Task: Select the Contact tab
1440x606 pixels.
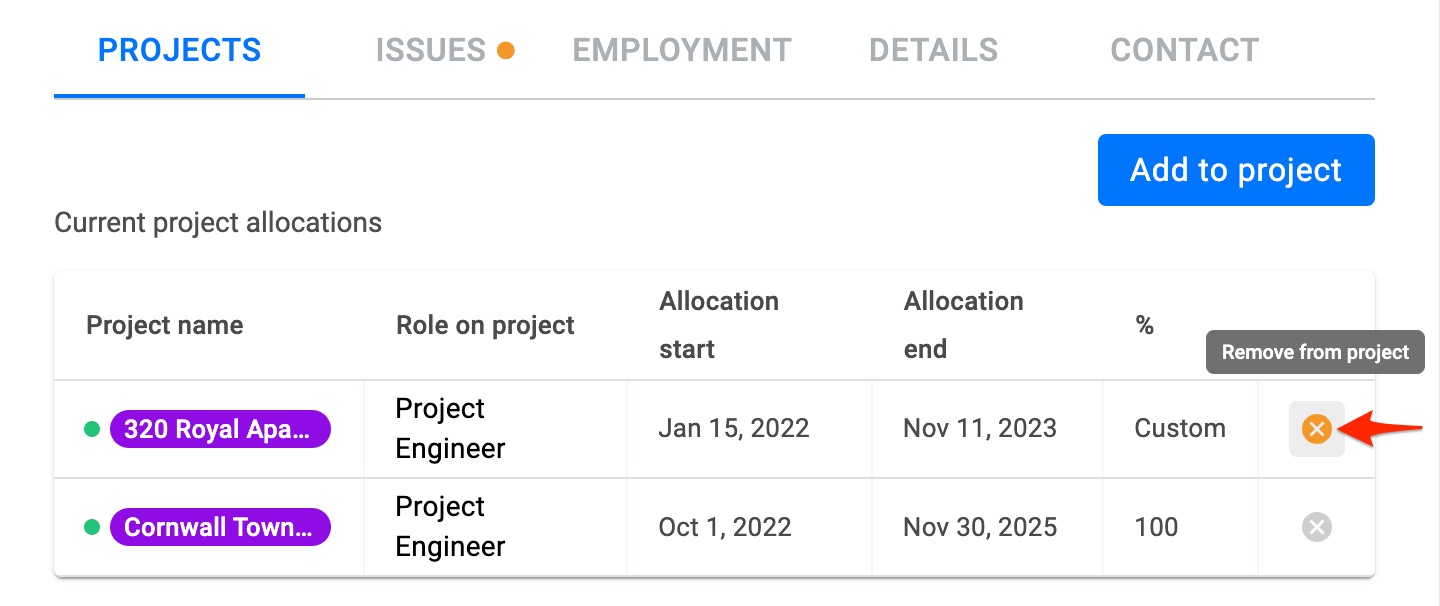Action: click(x=1185, y=50)
